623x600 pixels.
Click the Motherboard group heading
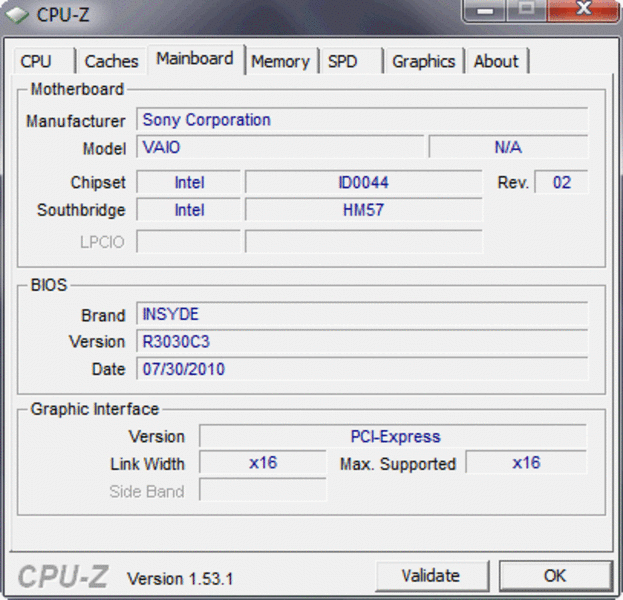point(77,89)
